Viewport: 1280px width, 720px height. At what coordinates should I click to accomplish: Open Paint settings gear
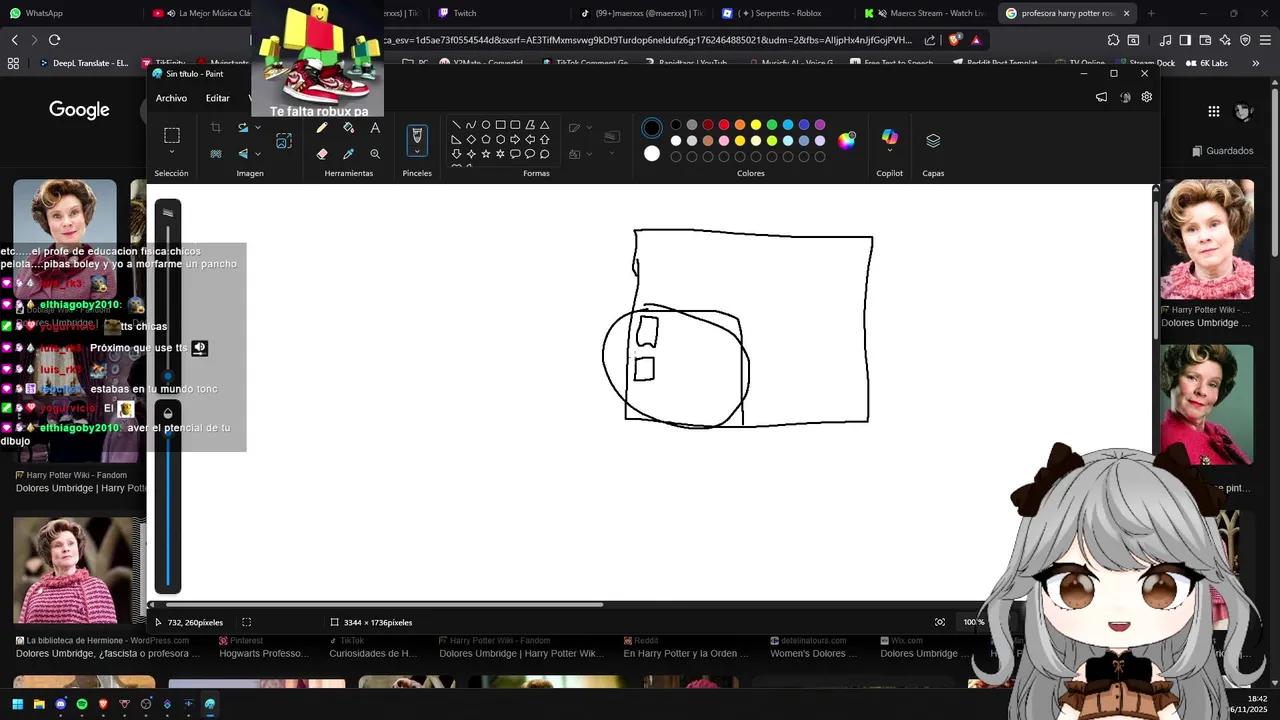click(x=1147, y=97)
